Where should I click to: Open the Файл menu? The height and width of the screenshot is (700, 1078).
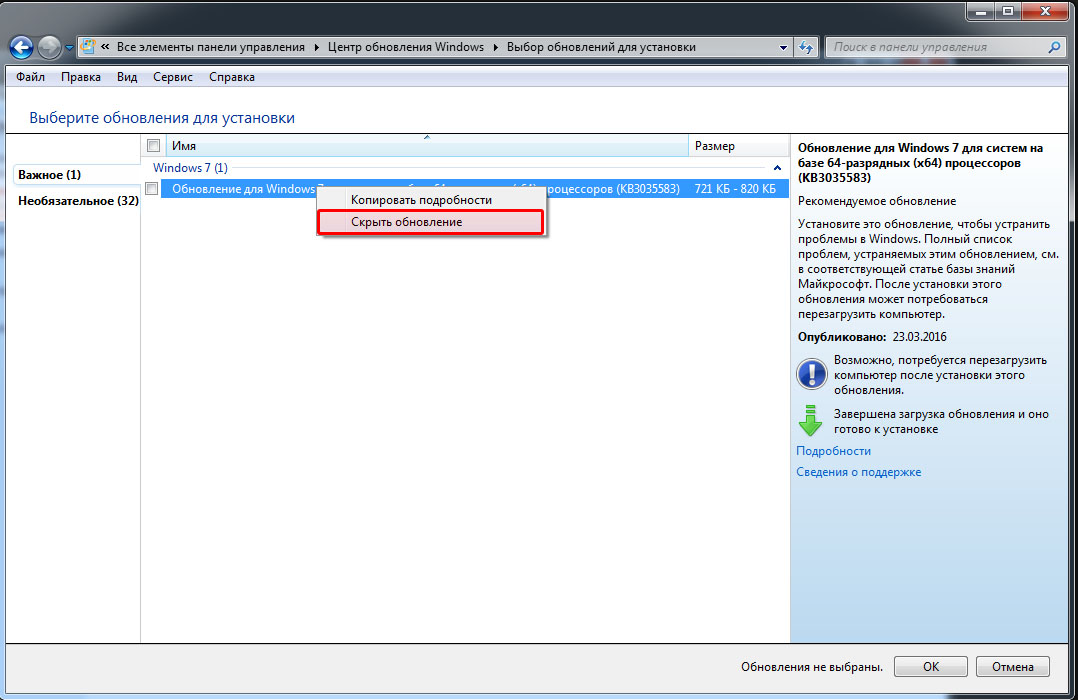[30, 77]
